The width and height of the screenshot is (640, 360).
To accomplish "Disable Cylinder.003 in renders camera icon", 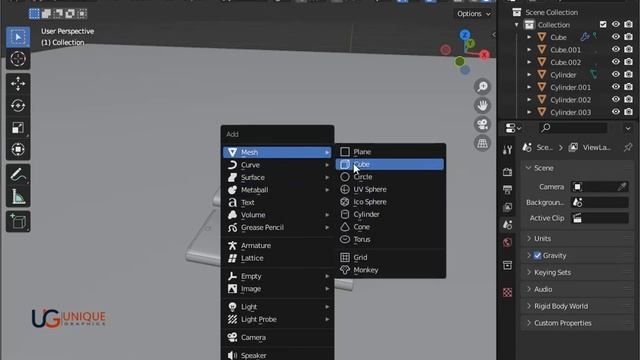I will (x=629, y=112).
